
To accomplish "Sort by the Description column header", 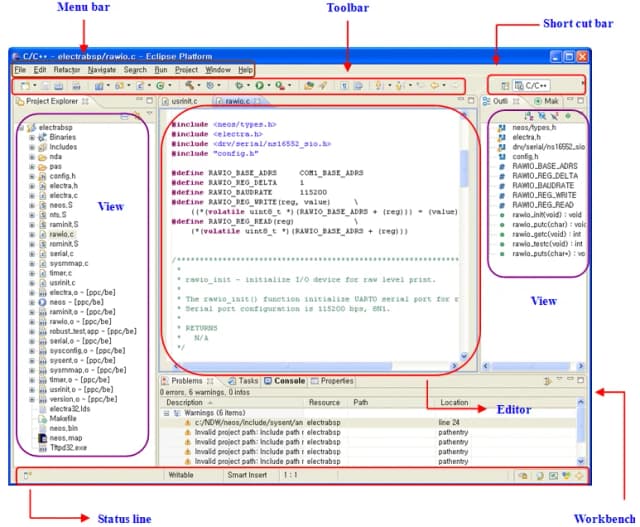I will tap(232, 402).
